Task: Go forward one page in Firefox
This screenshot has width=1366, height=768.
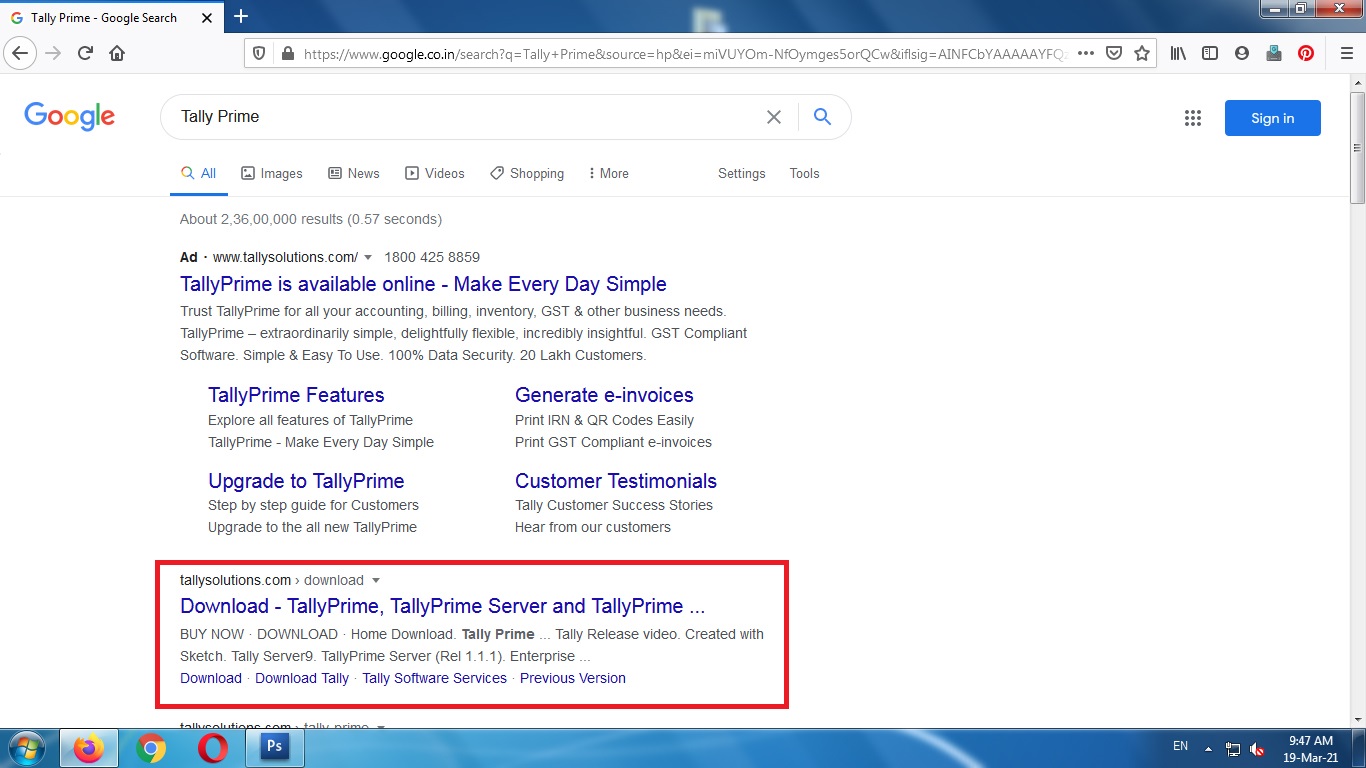Action: click(x=53, y=53)
